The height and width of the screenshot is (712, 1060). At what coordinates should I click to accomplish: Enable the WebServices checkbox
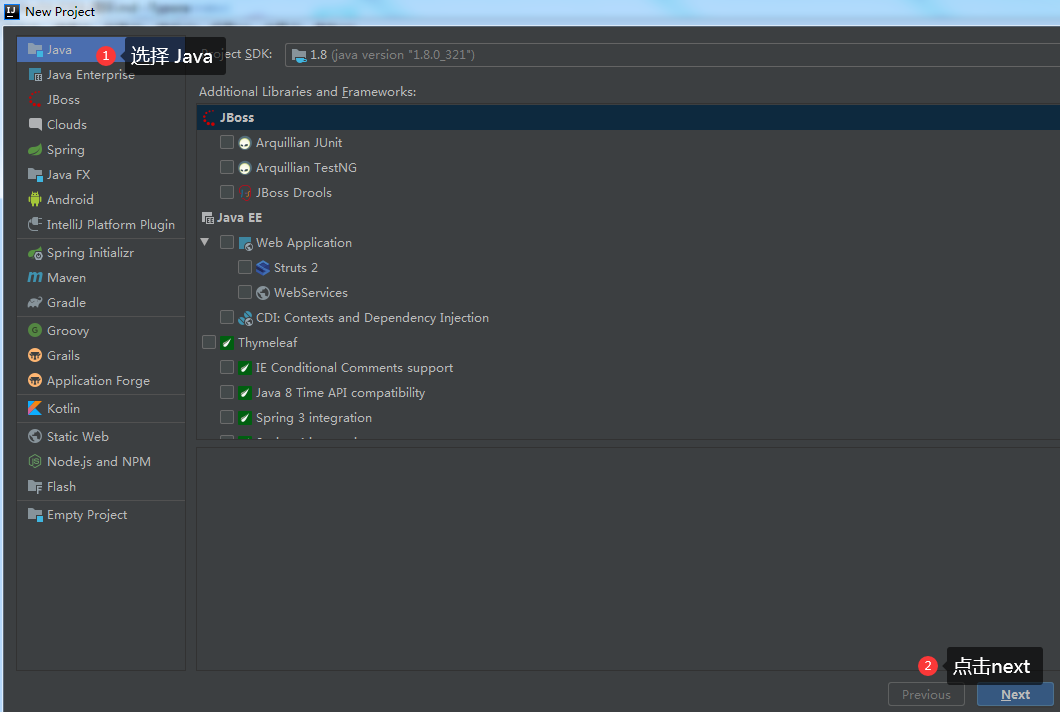[x=245, y=292]
